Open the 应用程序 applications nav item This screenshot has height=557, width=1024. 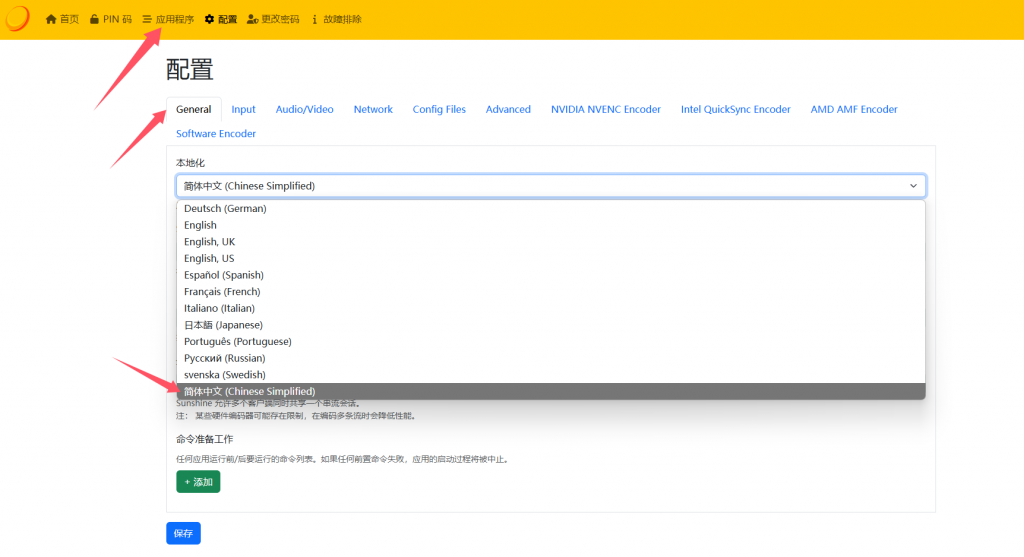pos(168,20)
